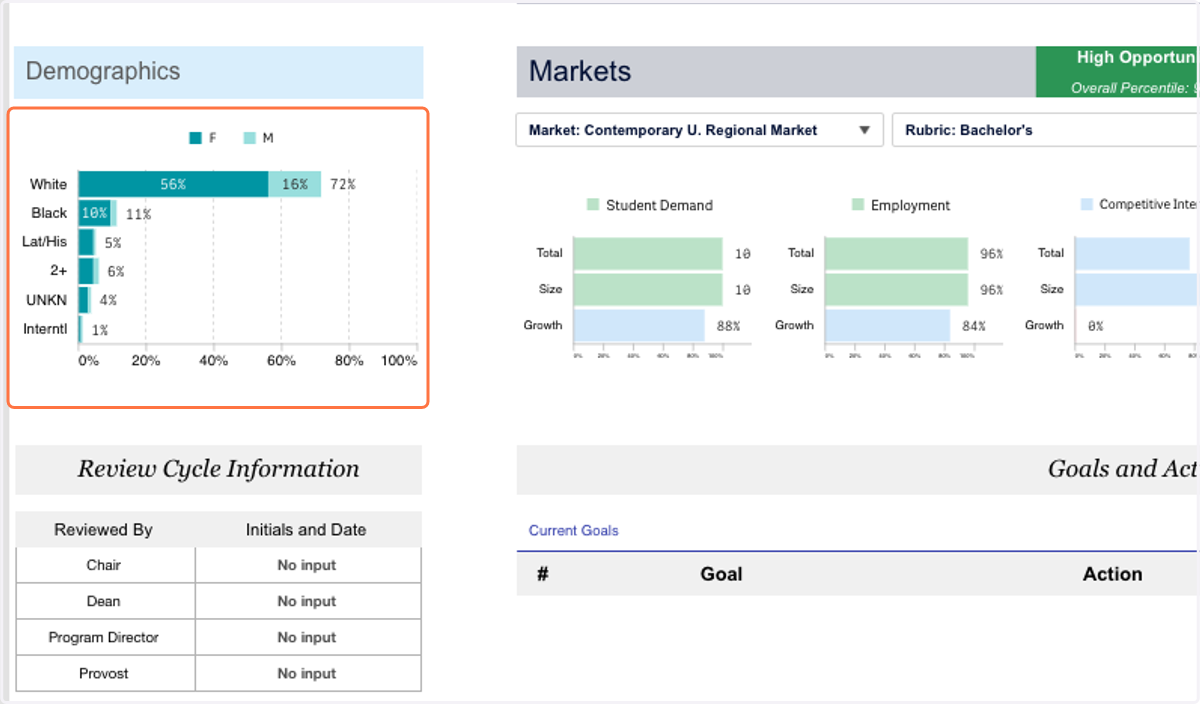Open the Rubric: Bachelor's dropdown
1200x704 pixels.
[1045, 130]
